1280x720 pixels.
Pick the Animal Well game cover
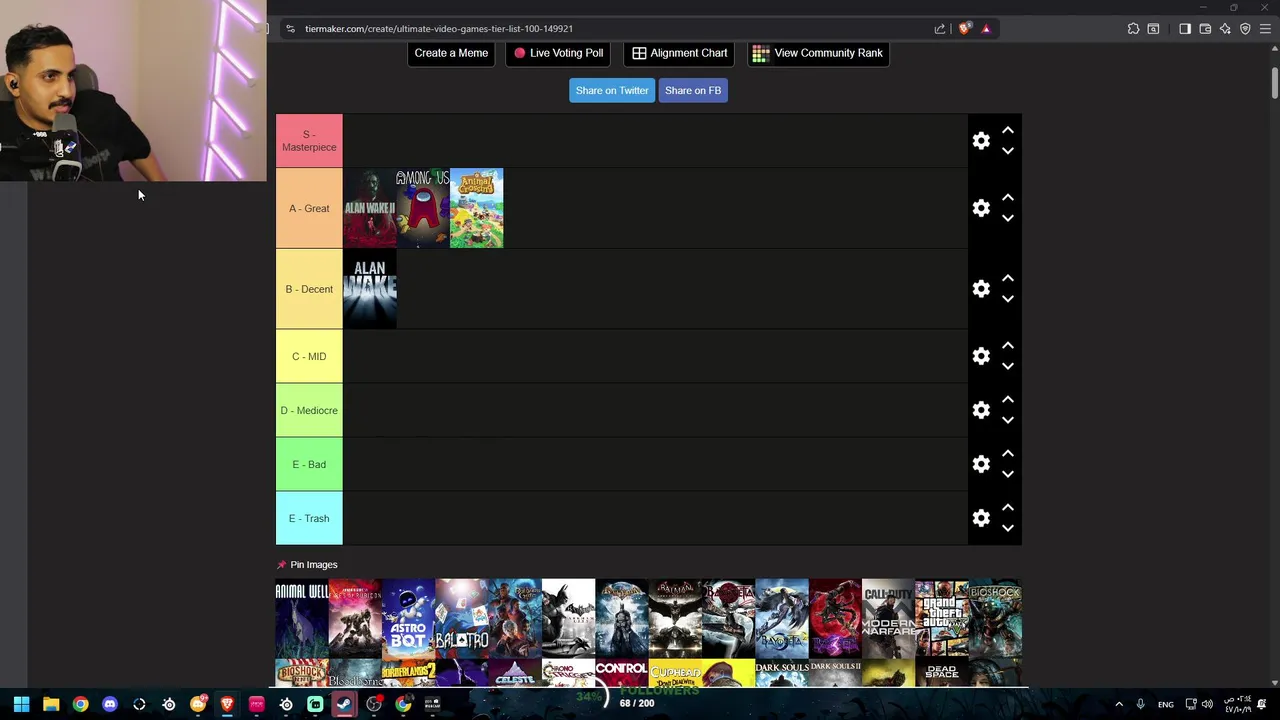click(x=302, y=619)
